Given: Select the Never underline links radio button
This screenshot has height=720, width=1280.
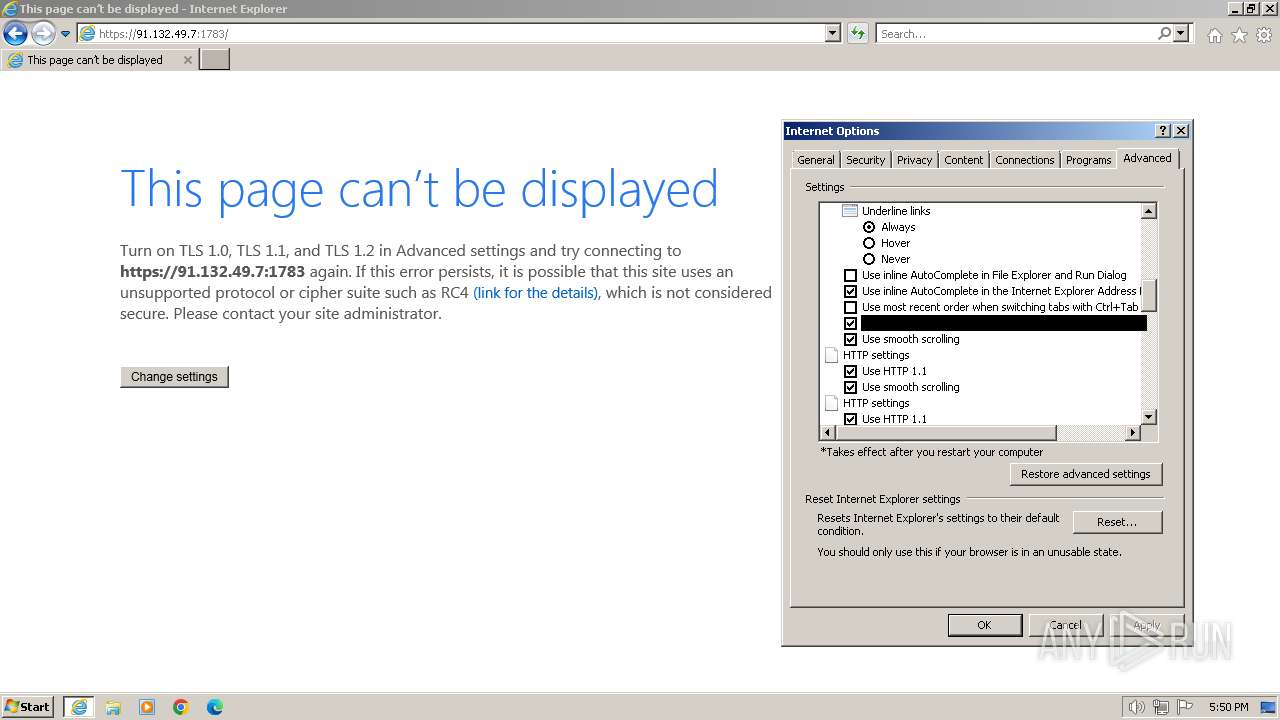Looking at the screenshot, I should coord(869,259).
